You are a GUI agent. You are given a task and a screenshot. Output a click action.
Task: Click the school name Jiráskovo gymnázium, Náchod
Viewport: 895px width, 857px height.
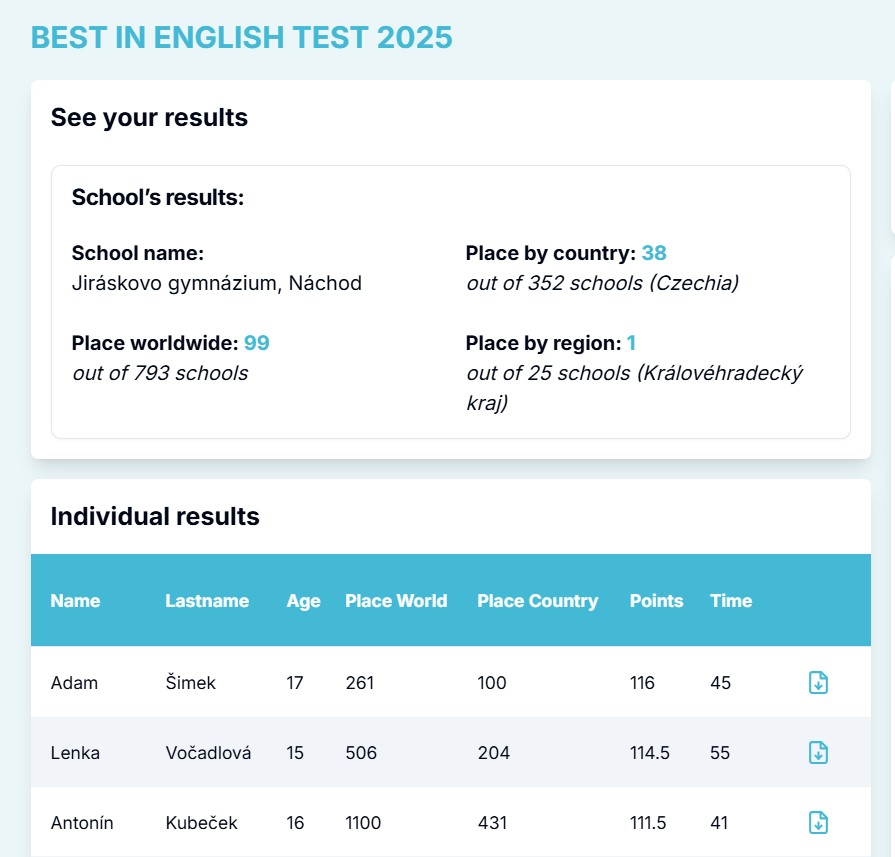pyautogui.click(x=217, y=283)
